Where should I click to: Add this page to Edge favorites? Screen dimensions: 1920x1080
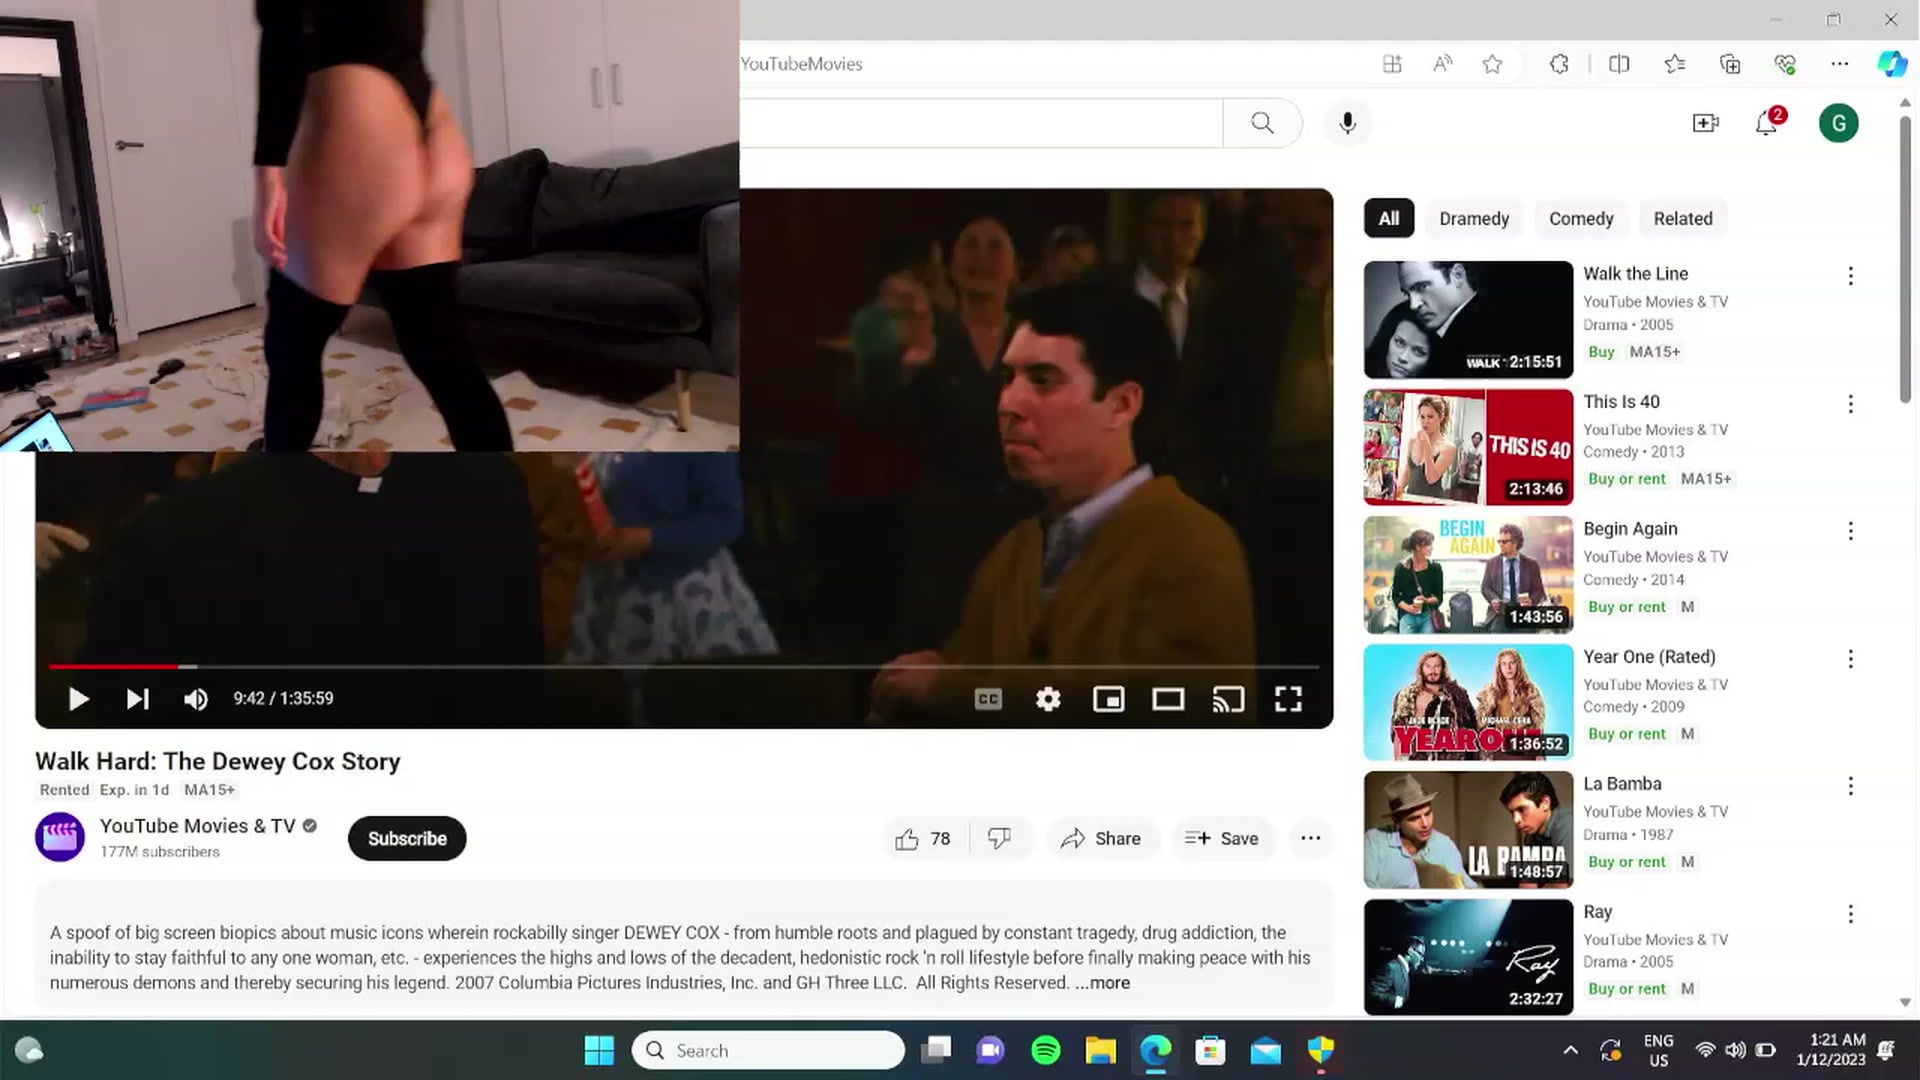[1492, 64]
